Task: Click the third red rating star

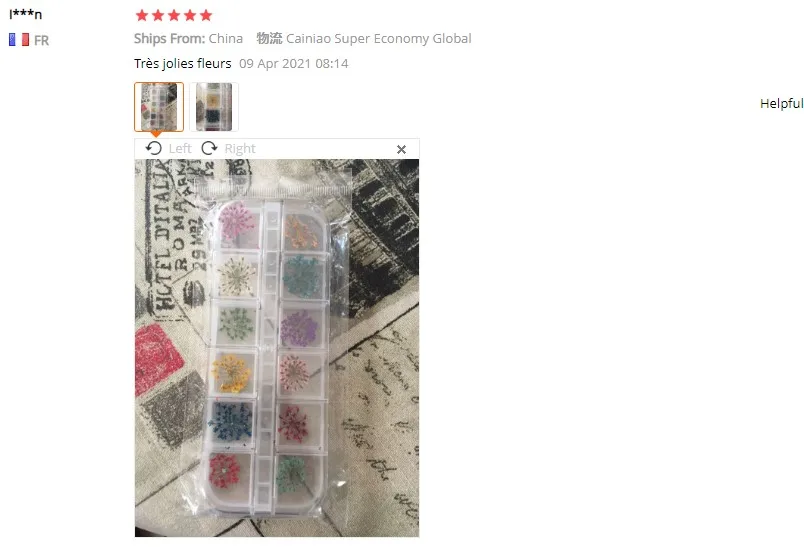Action: (x=174, y=15)
